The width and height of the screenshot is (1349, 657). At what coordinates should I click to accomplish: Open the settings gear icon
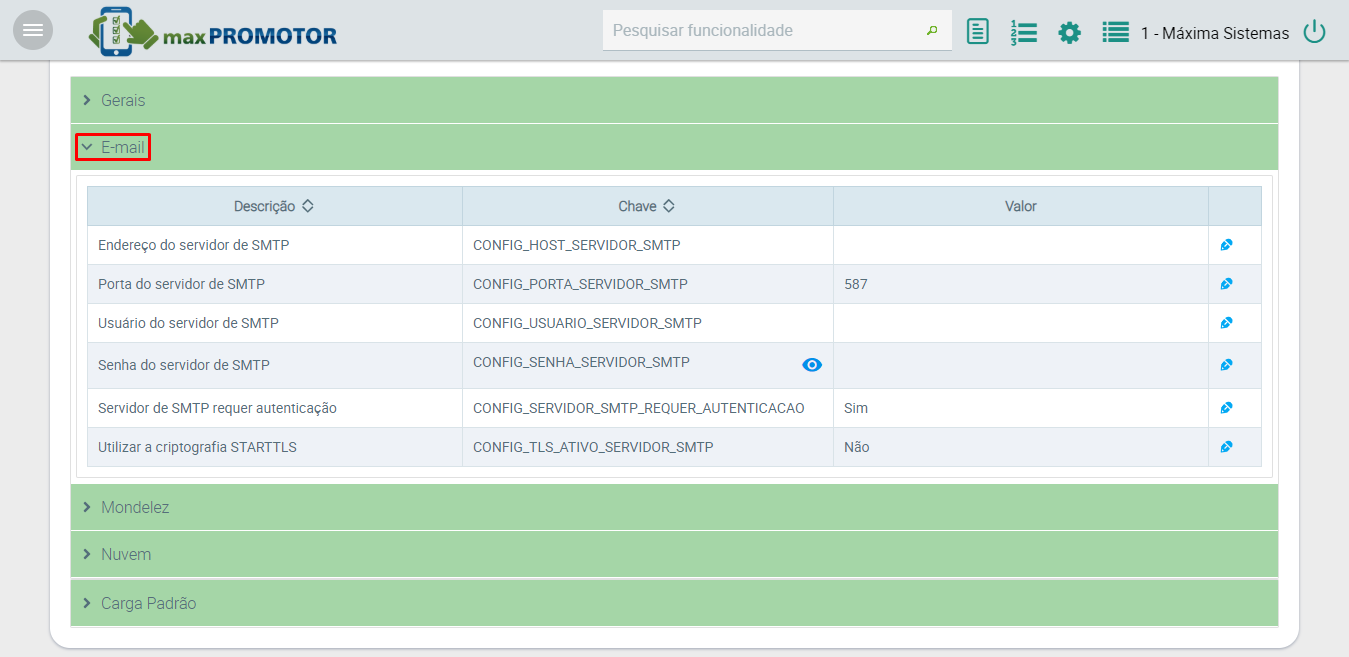click(1070, 32)
